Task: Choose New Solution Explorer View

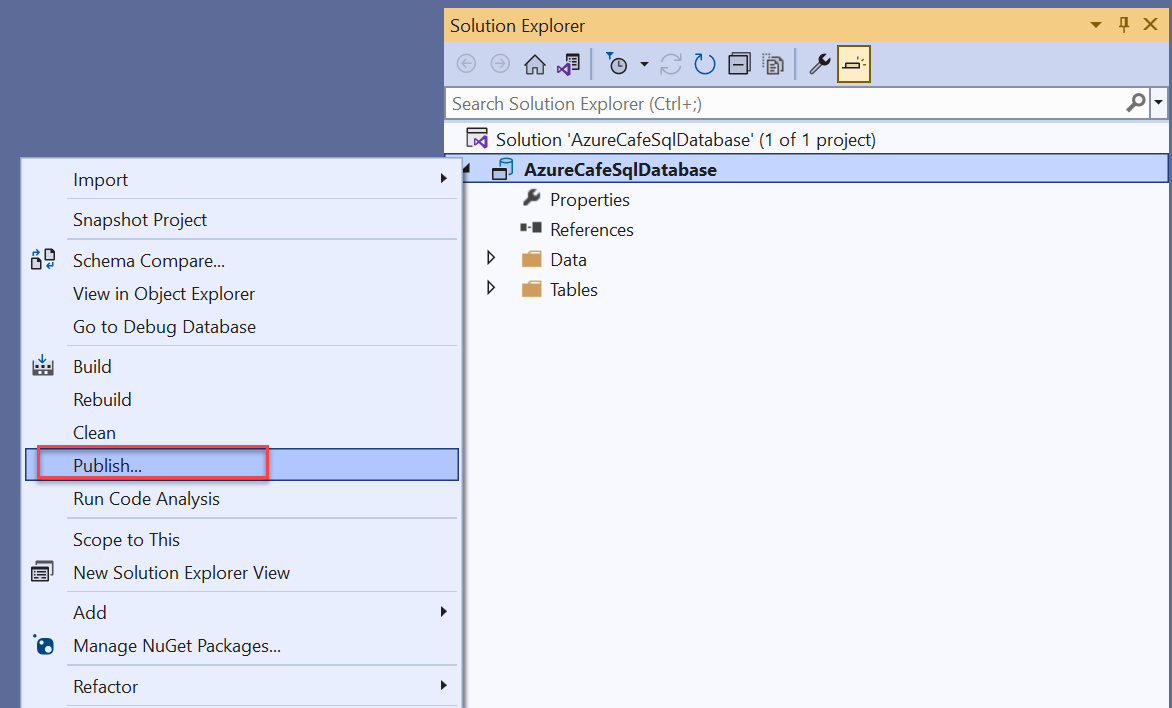Action: [x=241, y=573]
